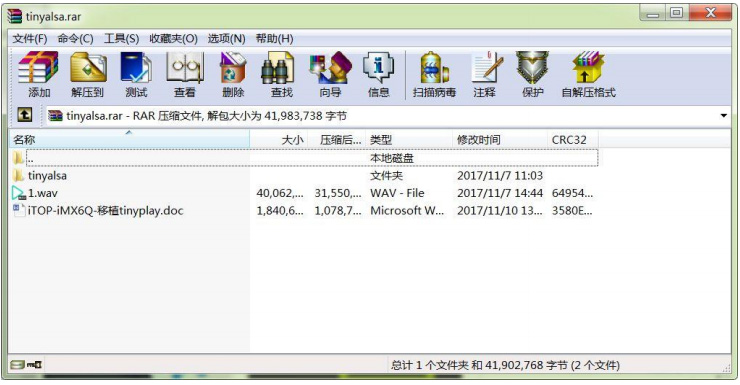The height and width of the screenshot is (385, 740).
Task: Click the 2017/11/7 11:03 date cell
Action: [x=500, y=176]
